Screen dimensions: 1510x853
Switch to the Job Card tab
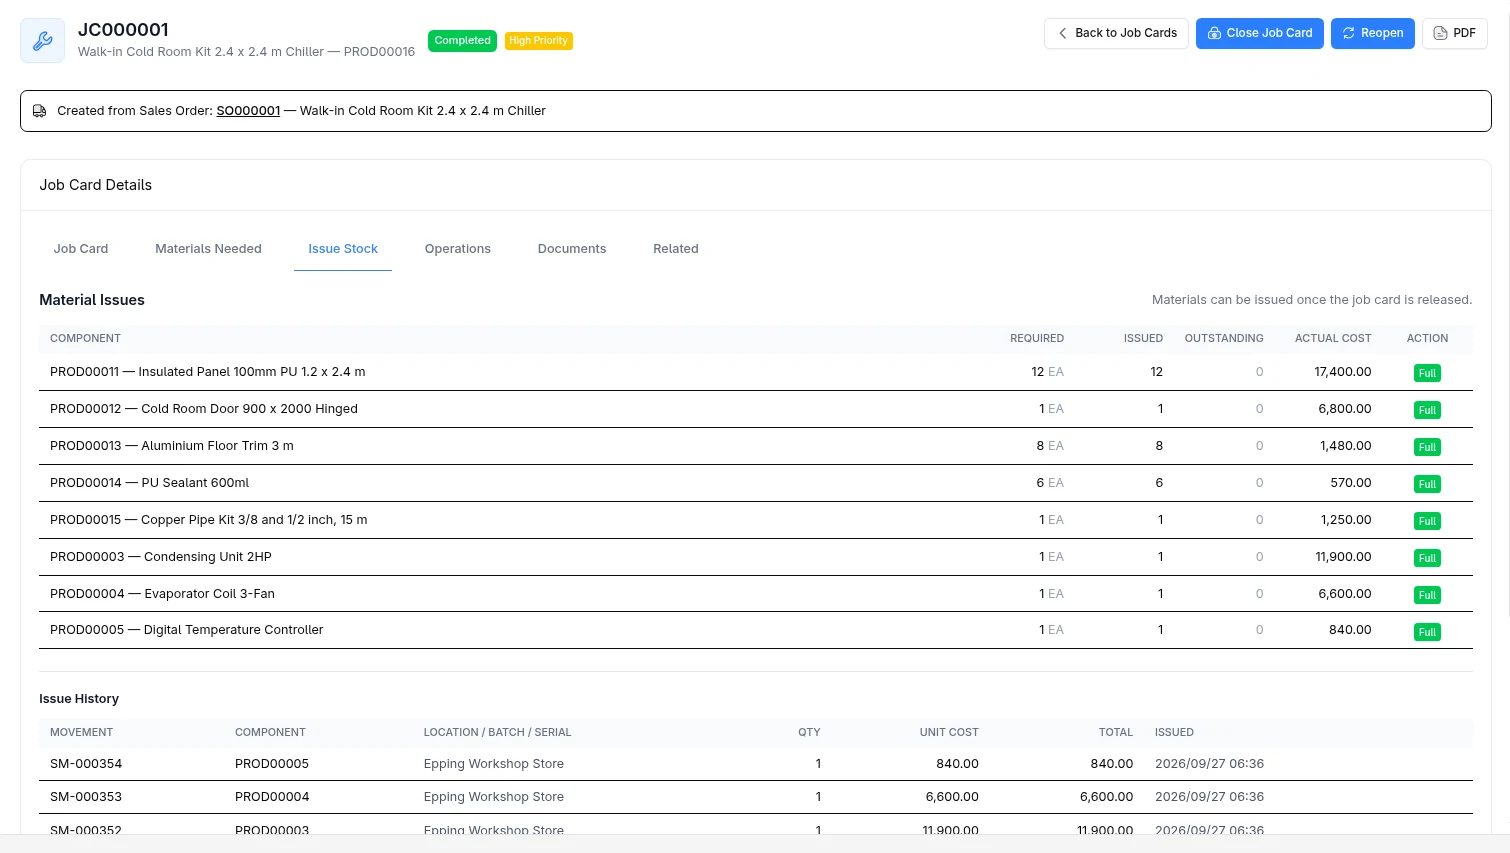click(81, 249)
